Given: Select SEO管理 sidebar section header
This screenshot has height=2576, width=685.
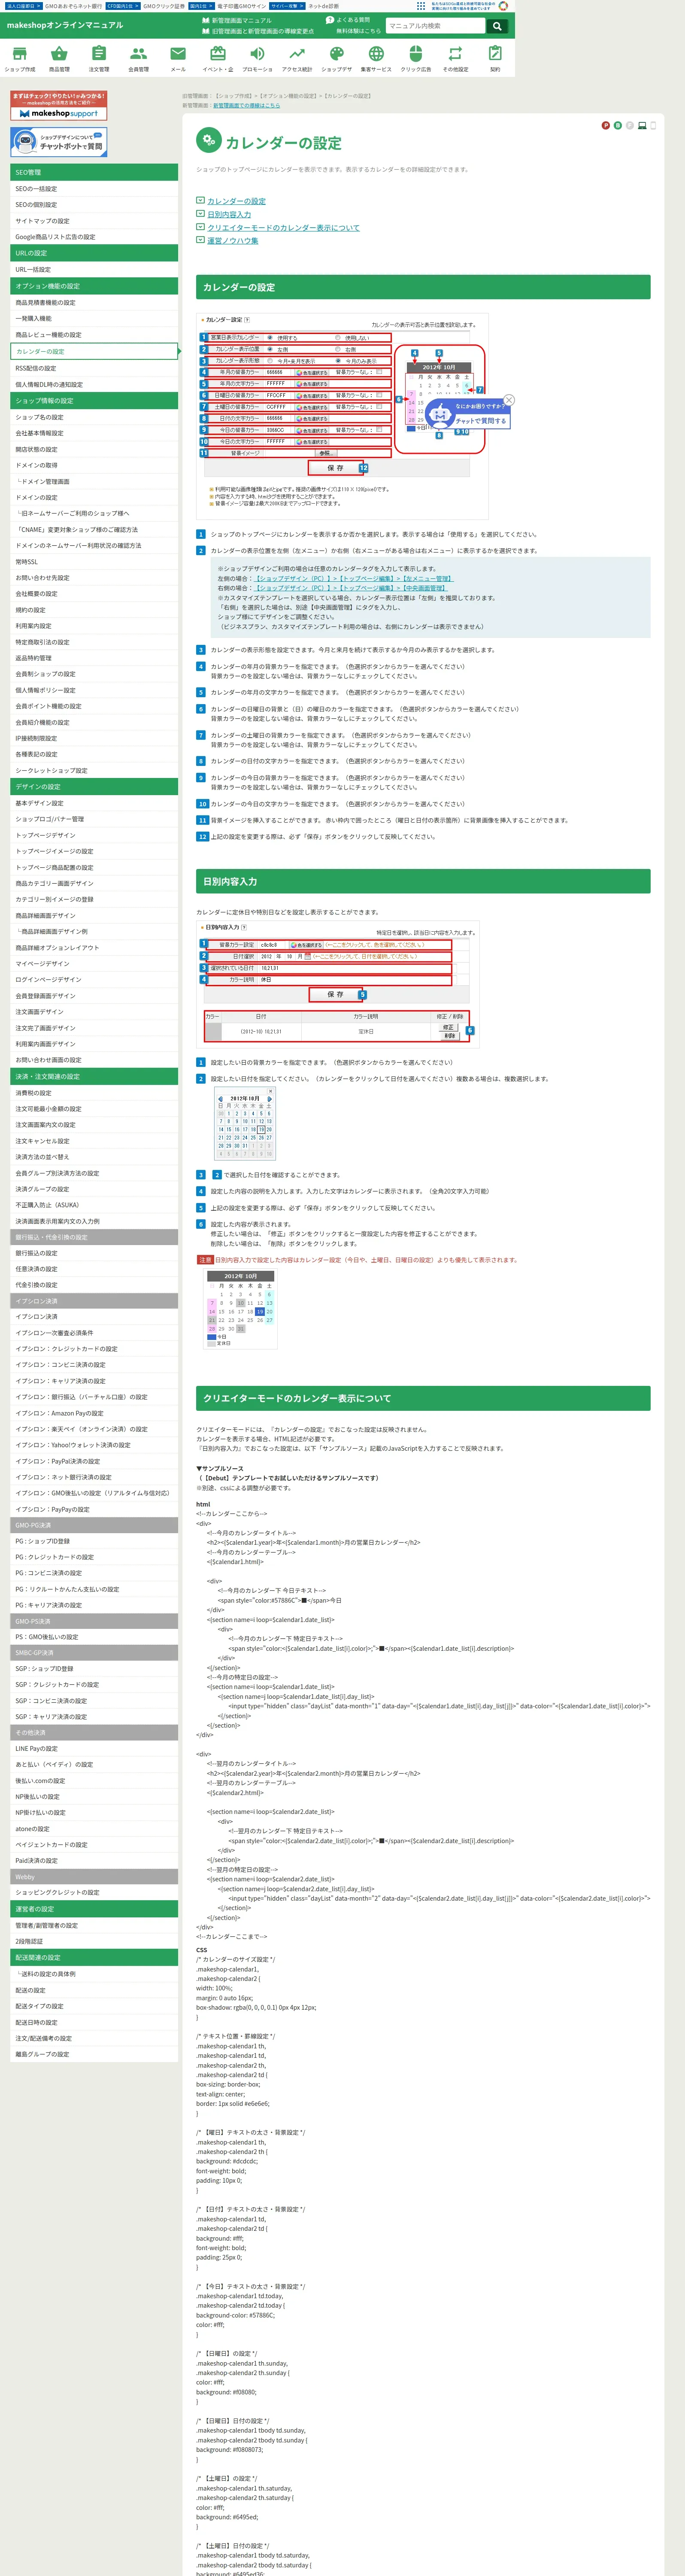Looking at the screenshot, I should pos(94,172).
